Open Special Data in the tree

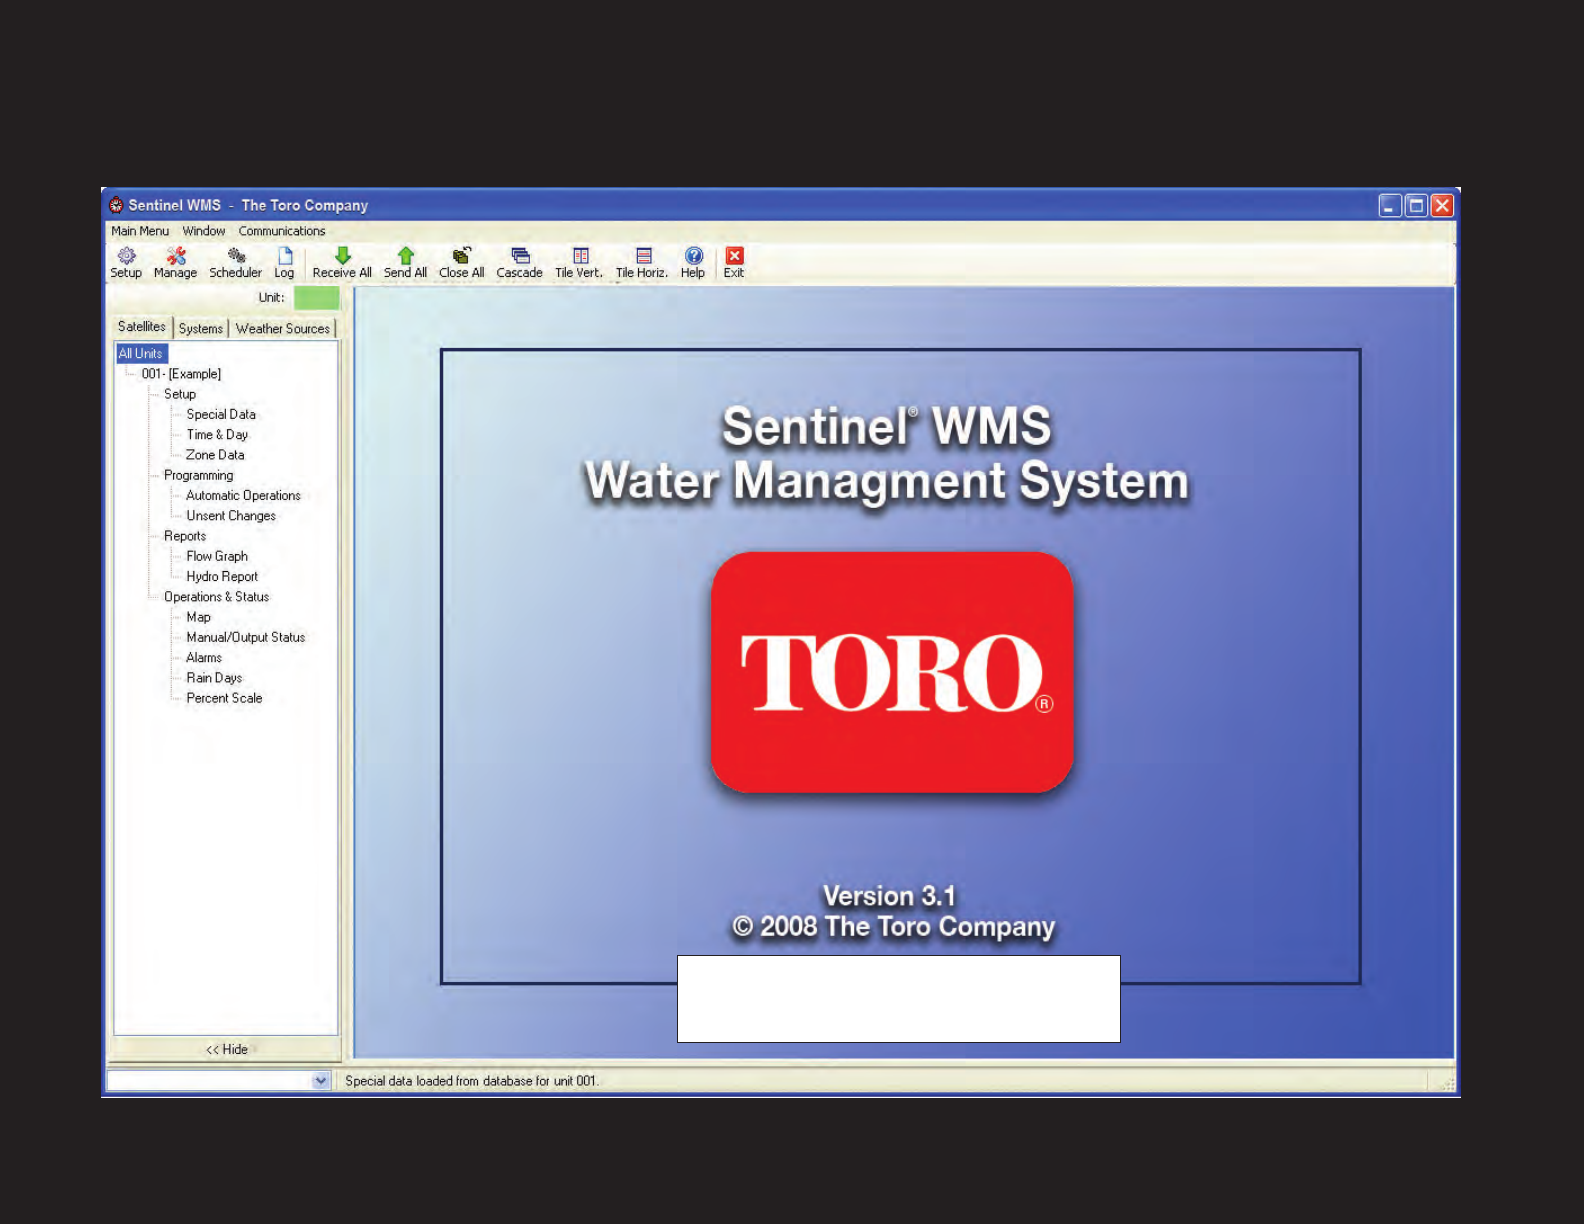point(221,414)
